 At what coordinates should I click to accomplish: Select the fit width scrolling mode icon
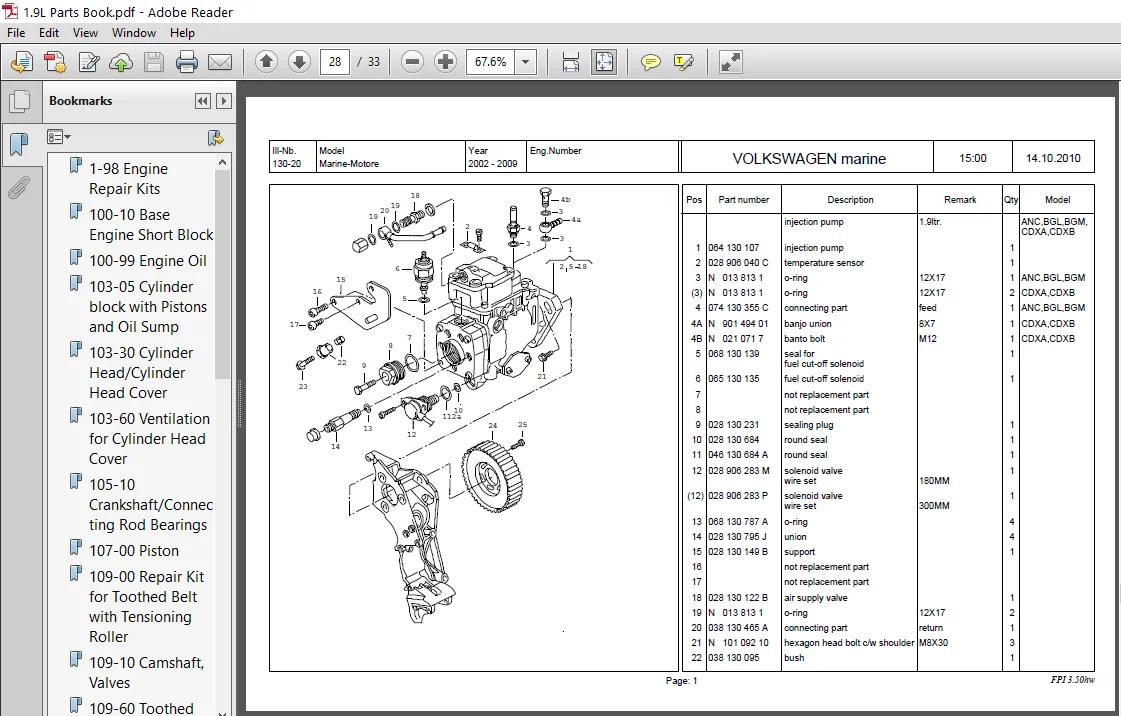click(571, 62)
